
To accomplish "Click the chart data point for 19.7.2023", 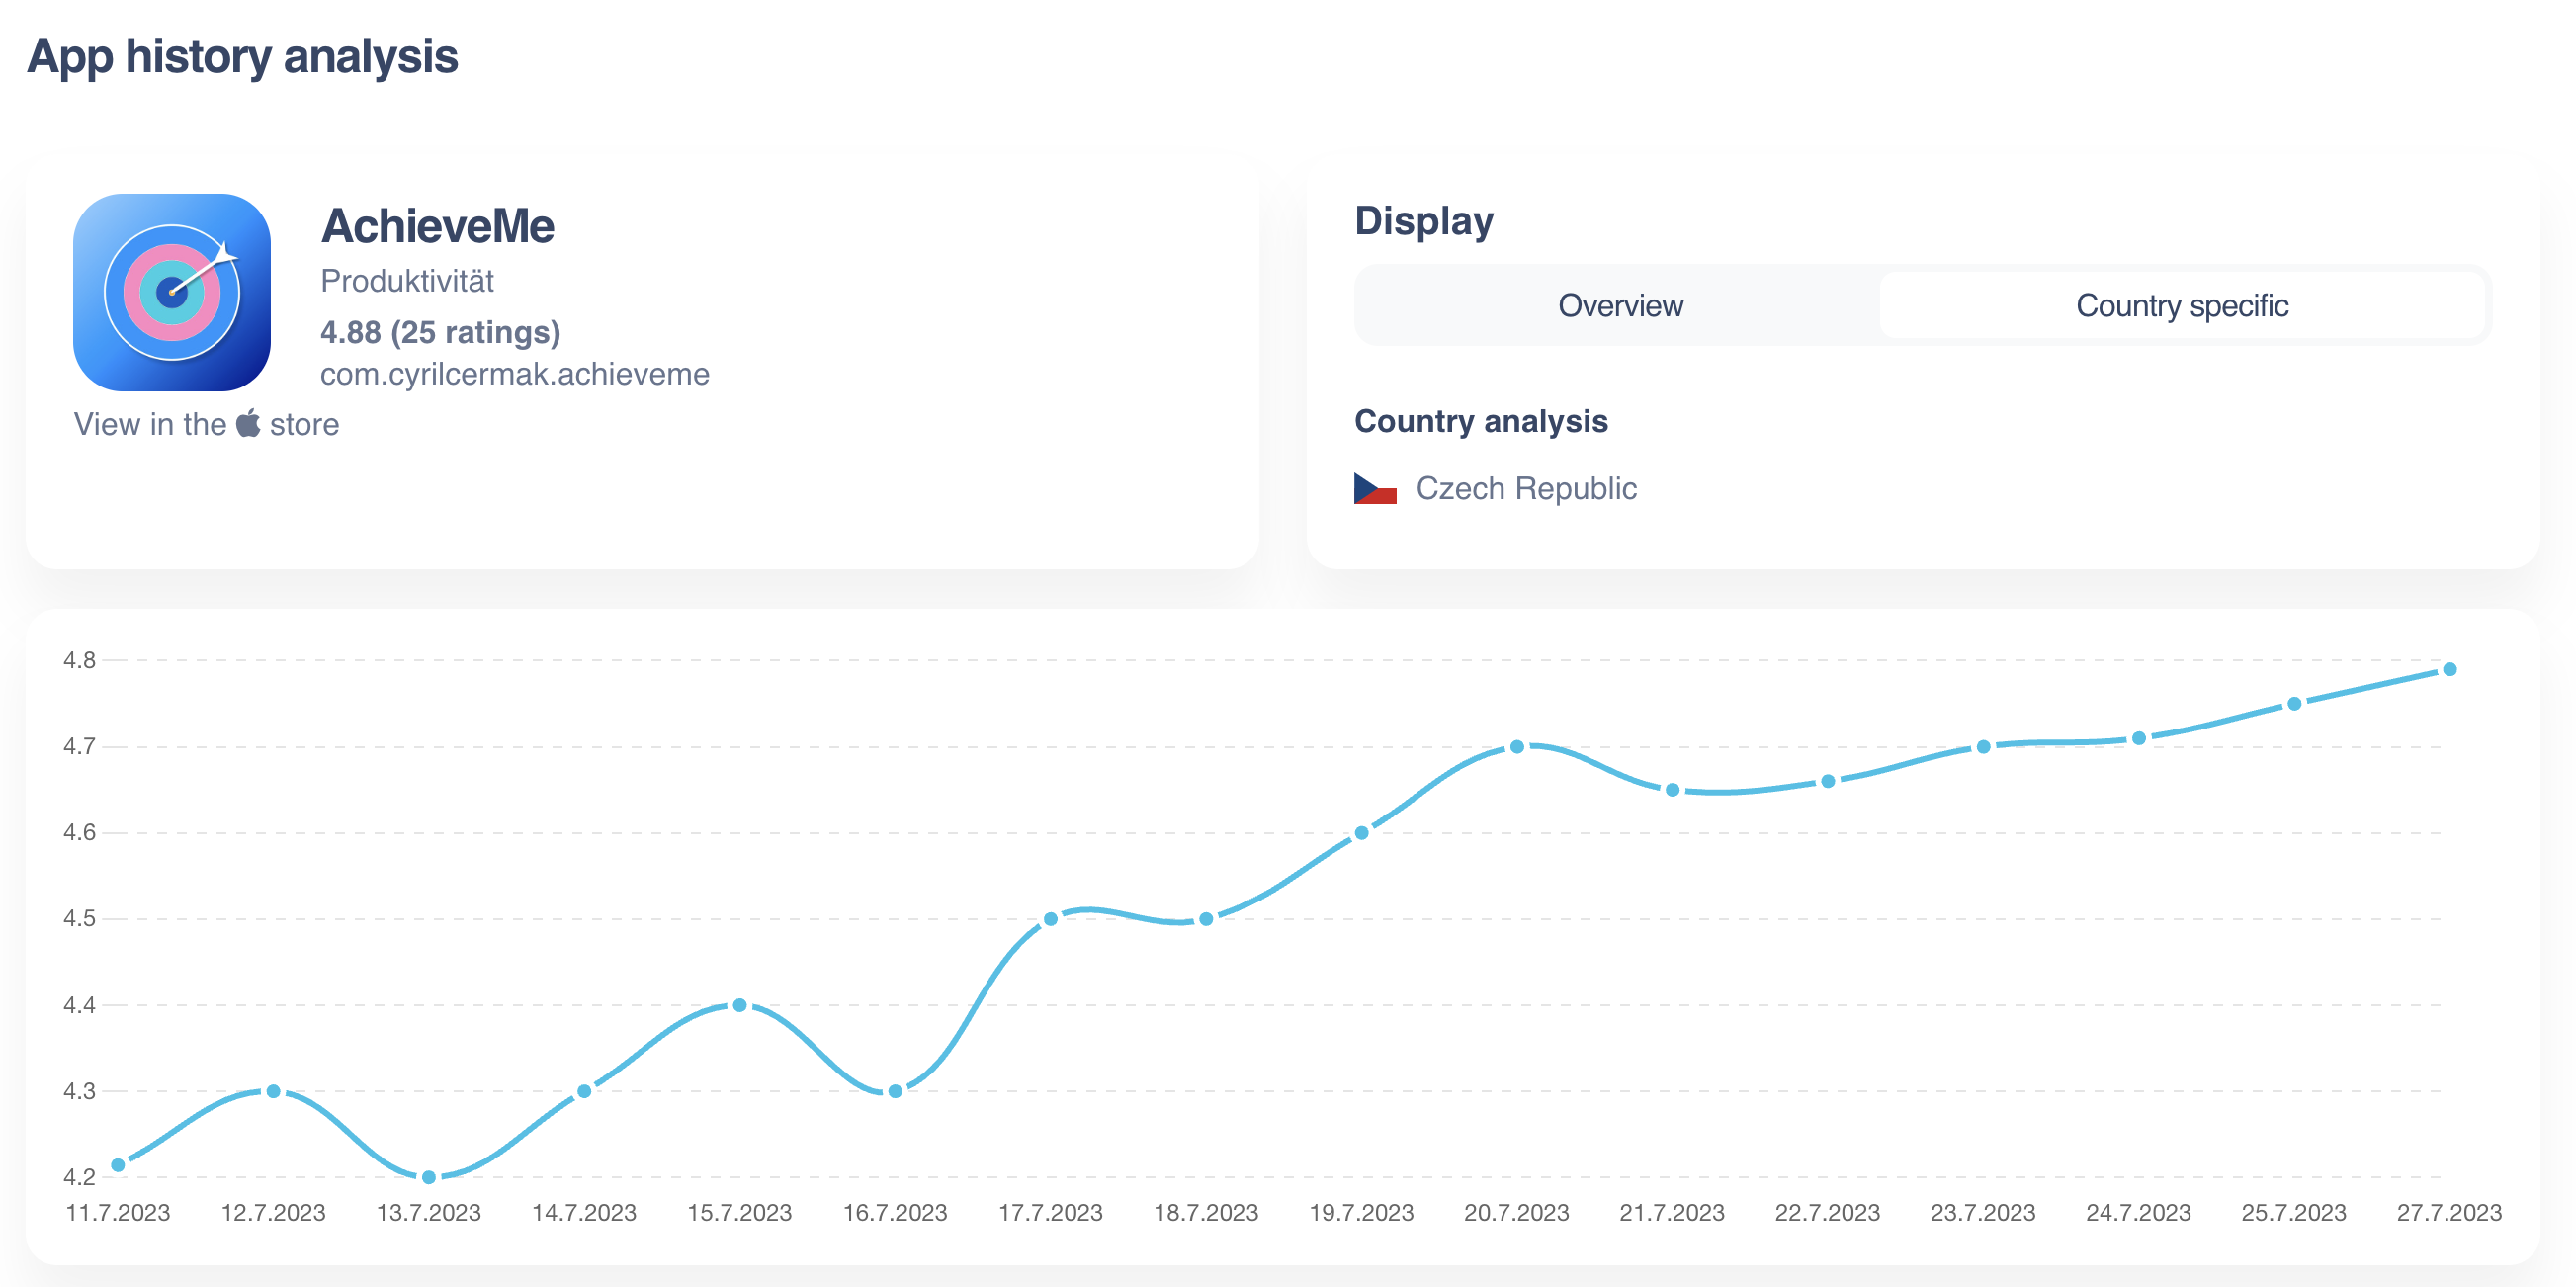I will pyautogui.click(x=1361, y=833).
